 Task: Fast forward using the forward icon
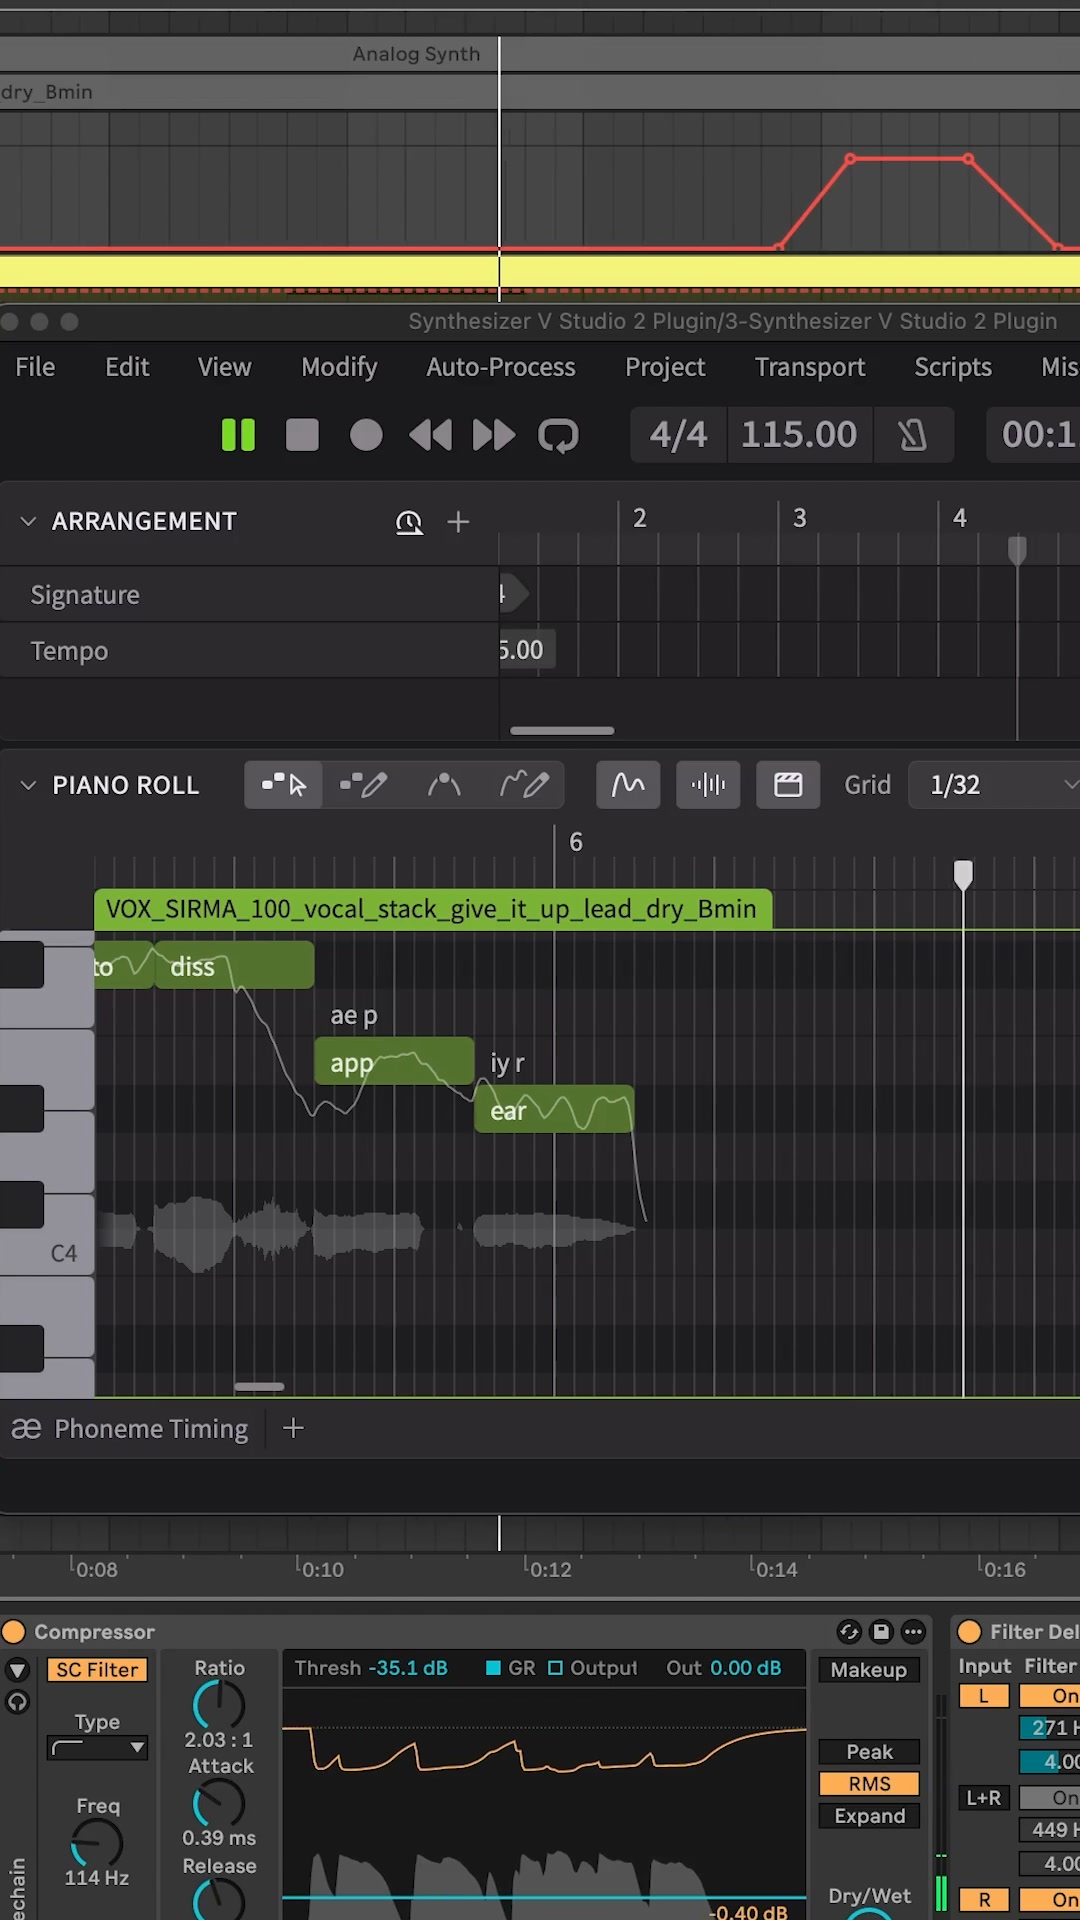pos(494,435)
